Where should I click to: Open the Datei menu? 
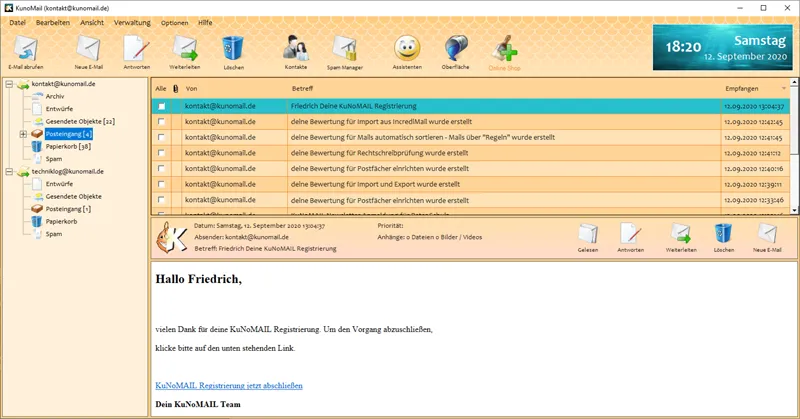point(17,22)
